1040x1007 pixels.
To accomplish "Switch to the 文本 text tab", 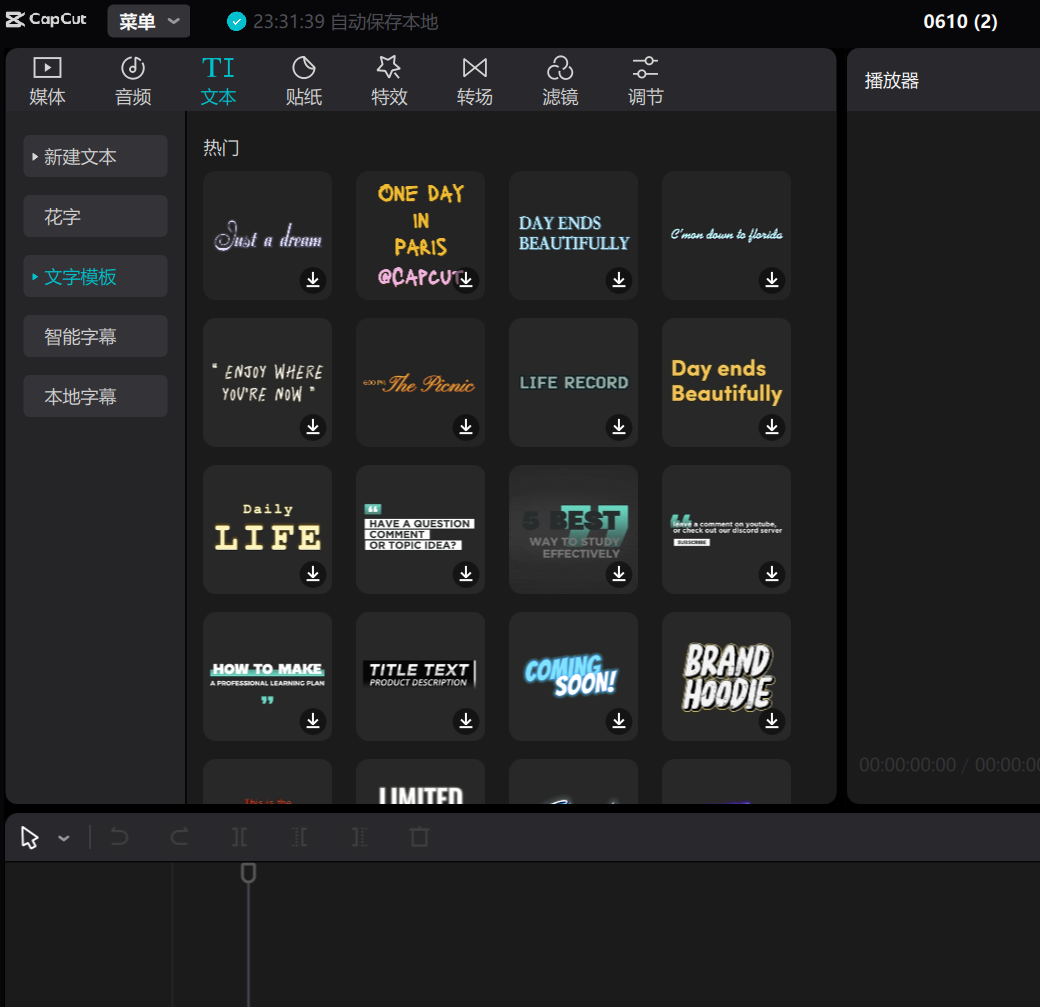I will point(218,81).
